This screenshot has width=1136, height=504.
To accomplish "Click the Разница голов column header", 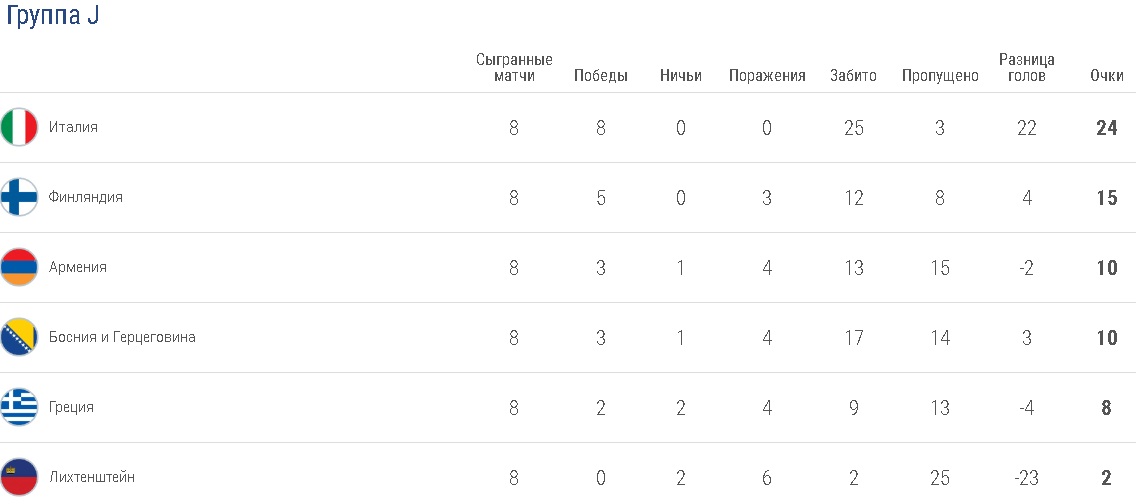I will [1027, 68].
